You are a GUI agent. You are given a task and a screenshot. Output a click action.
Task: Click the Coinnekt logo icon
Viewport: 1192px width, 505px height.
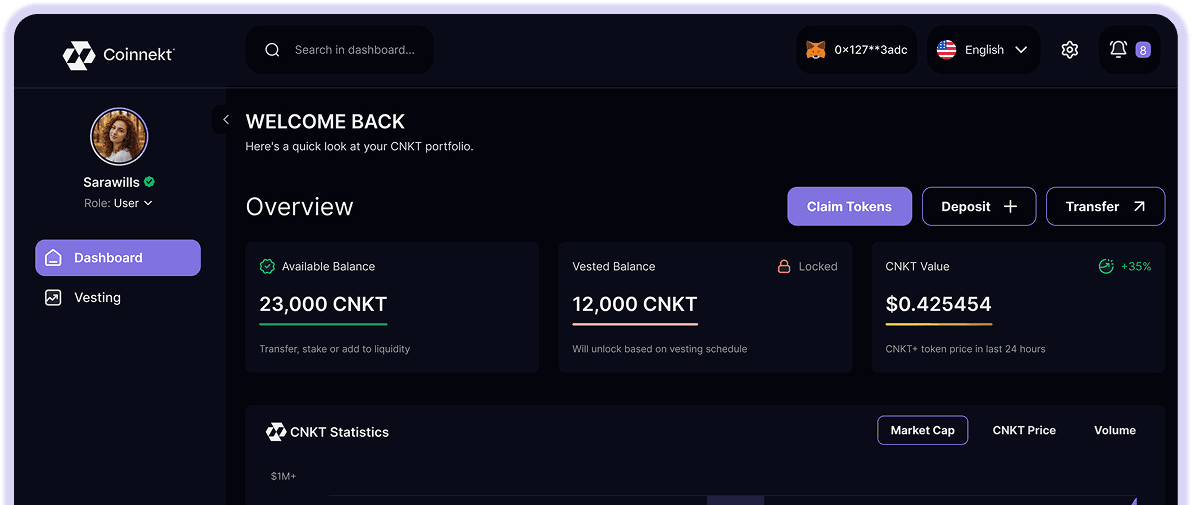tap(79, 55)
